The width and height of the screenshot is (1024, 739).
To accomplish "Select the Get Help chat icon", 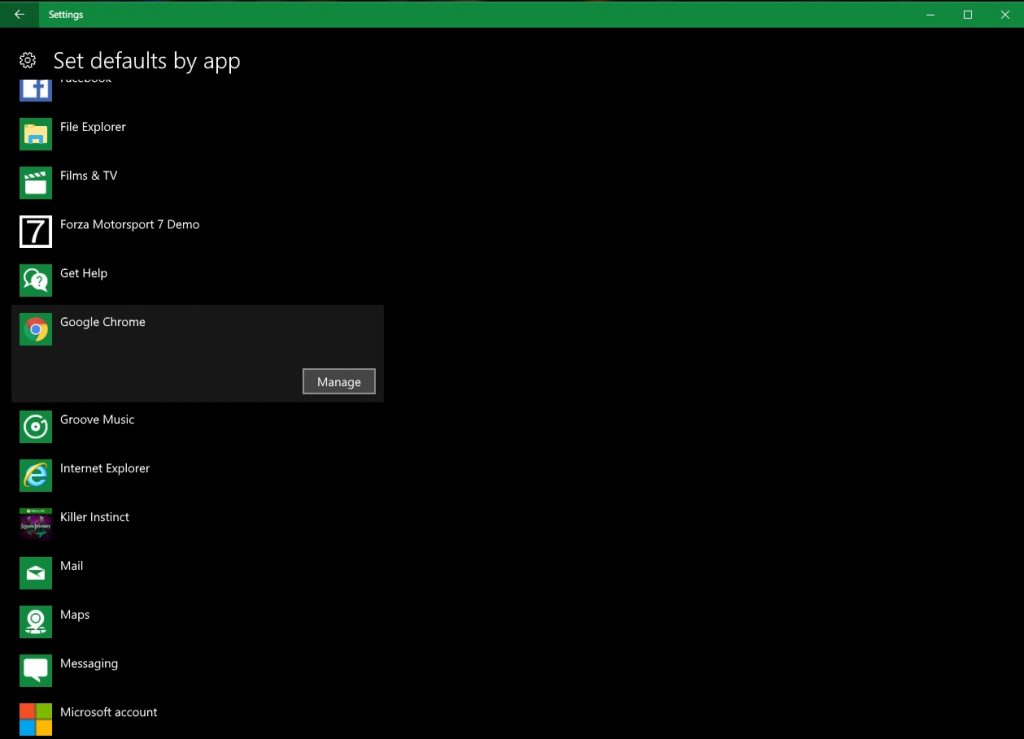I will pos(35,280).
